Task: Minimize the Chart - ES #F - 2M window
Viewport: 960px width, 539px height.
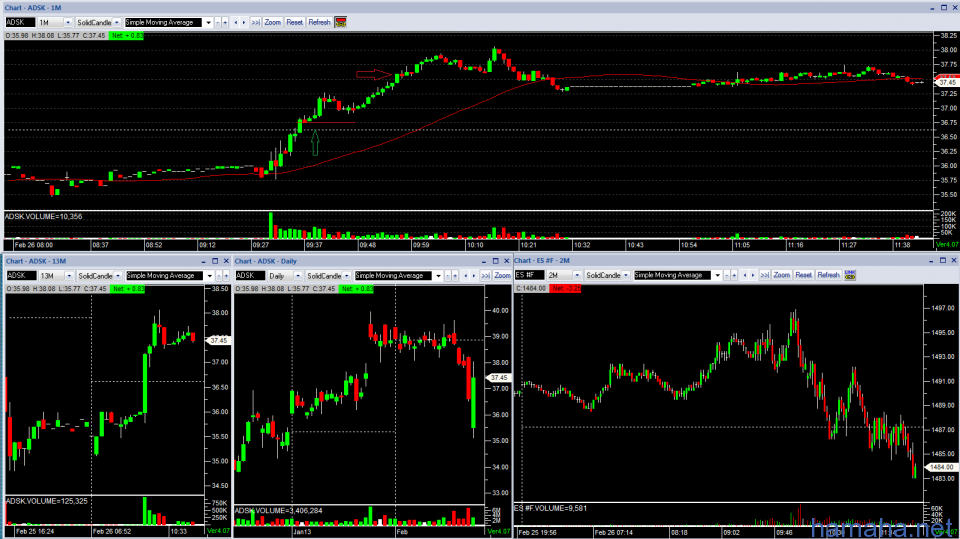Action: pos(932,261)
